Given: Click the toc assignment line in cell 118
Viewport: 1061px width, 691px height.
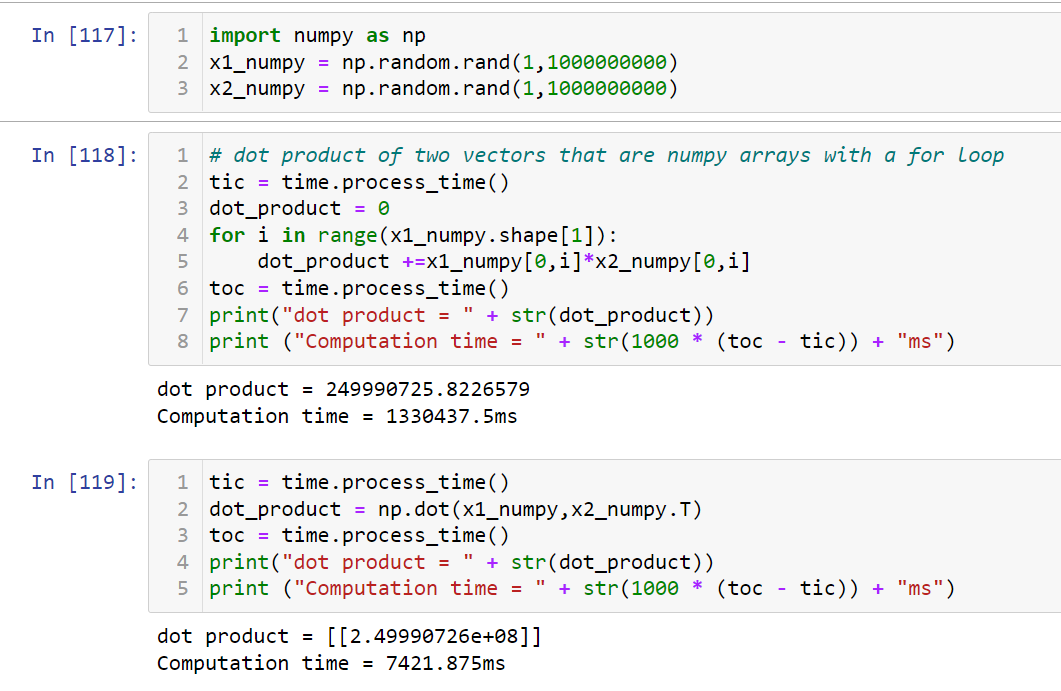Looking at the screenshot, I should pos(359,288).
